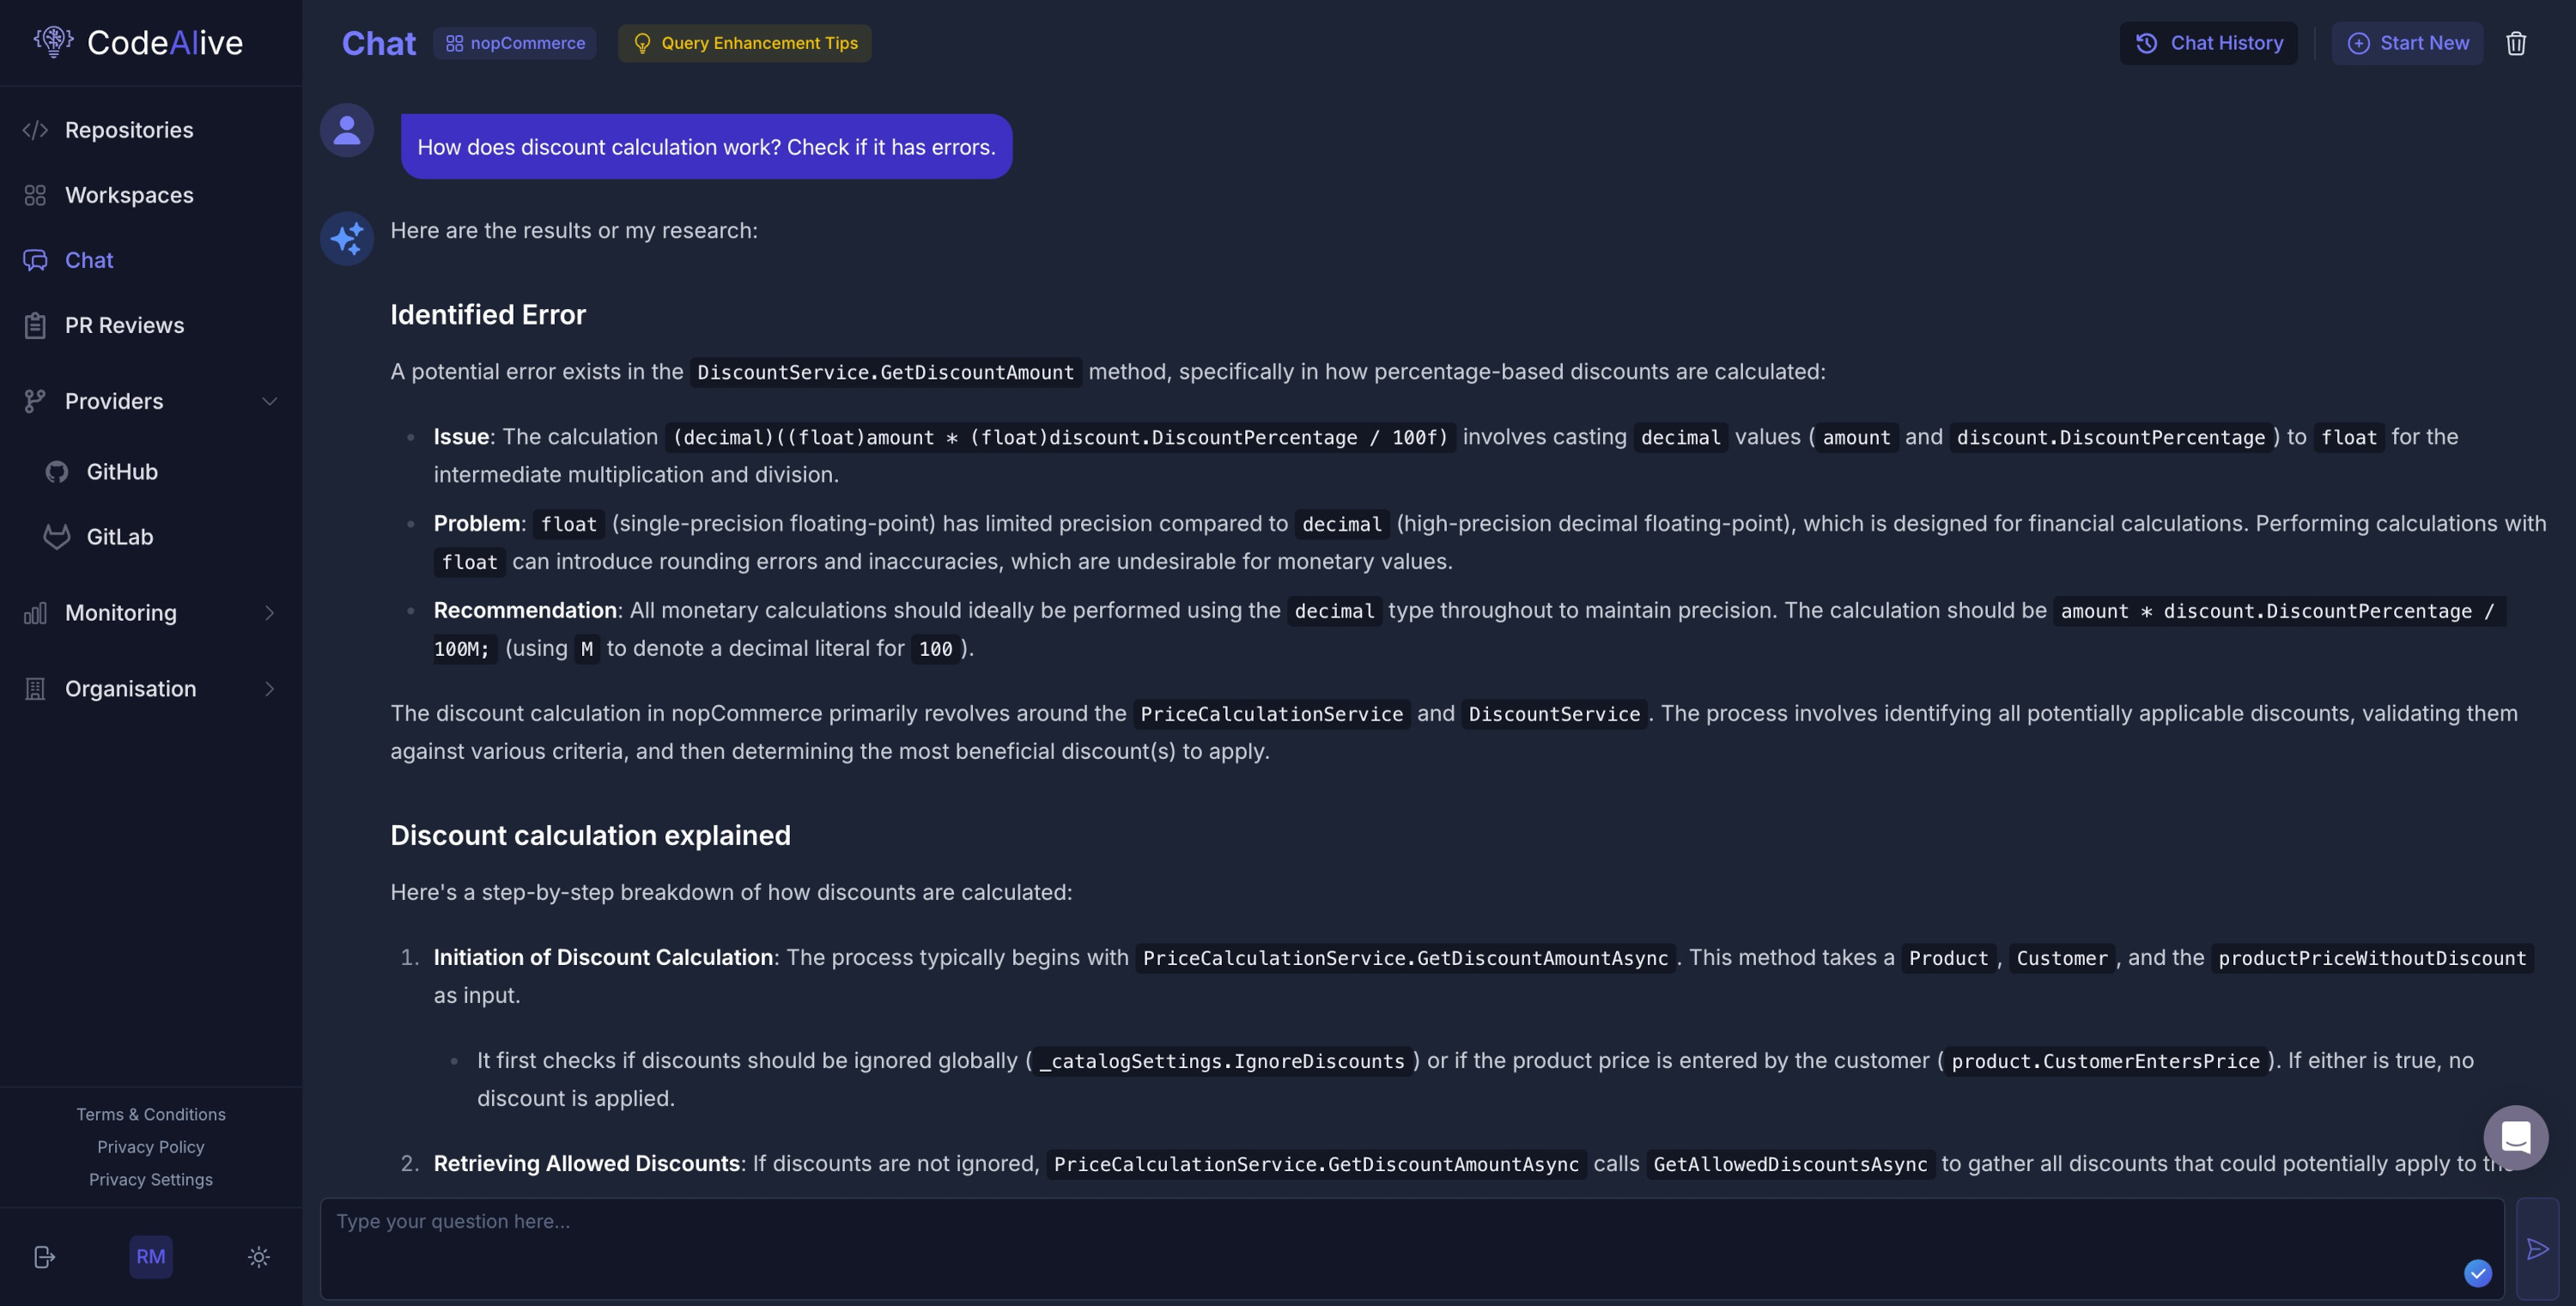Toggle the blue checkmark in the input box
The image size is (2576, 1306).
[2477, 1273]
